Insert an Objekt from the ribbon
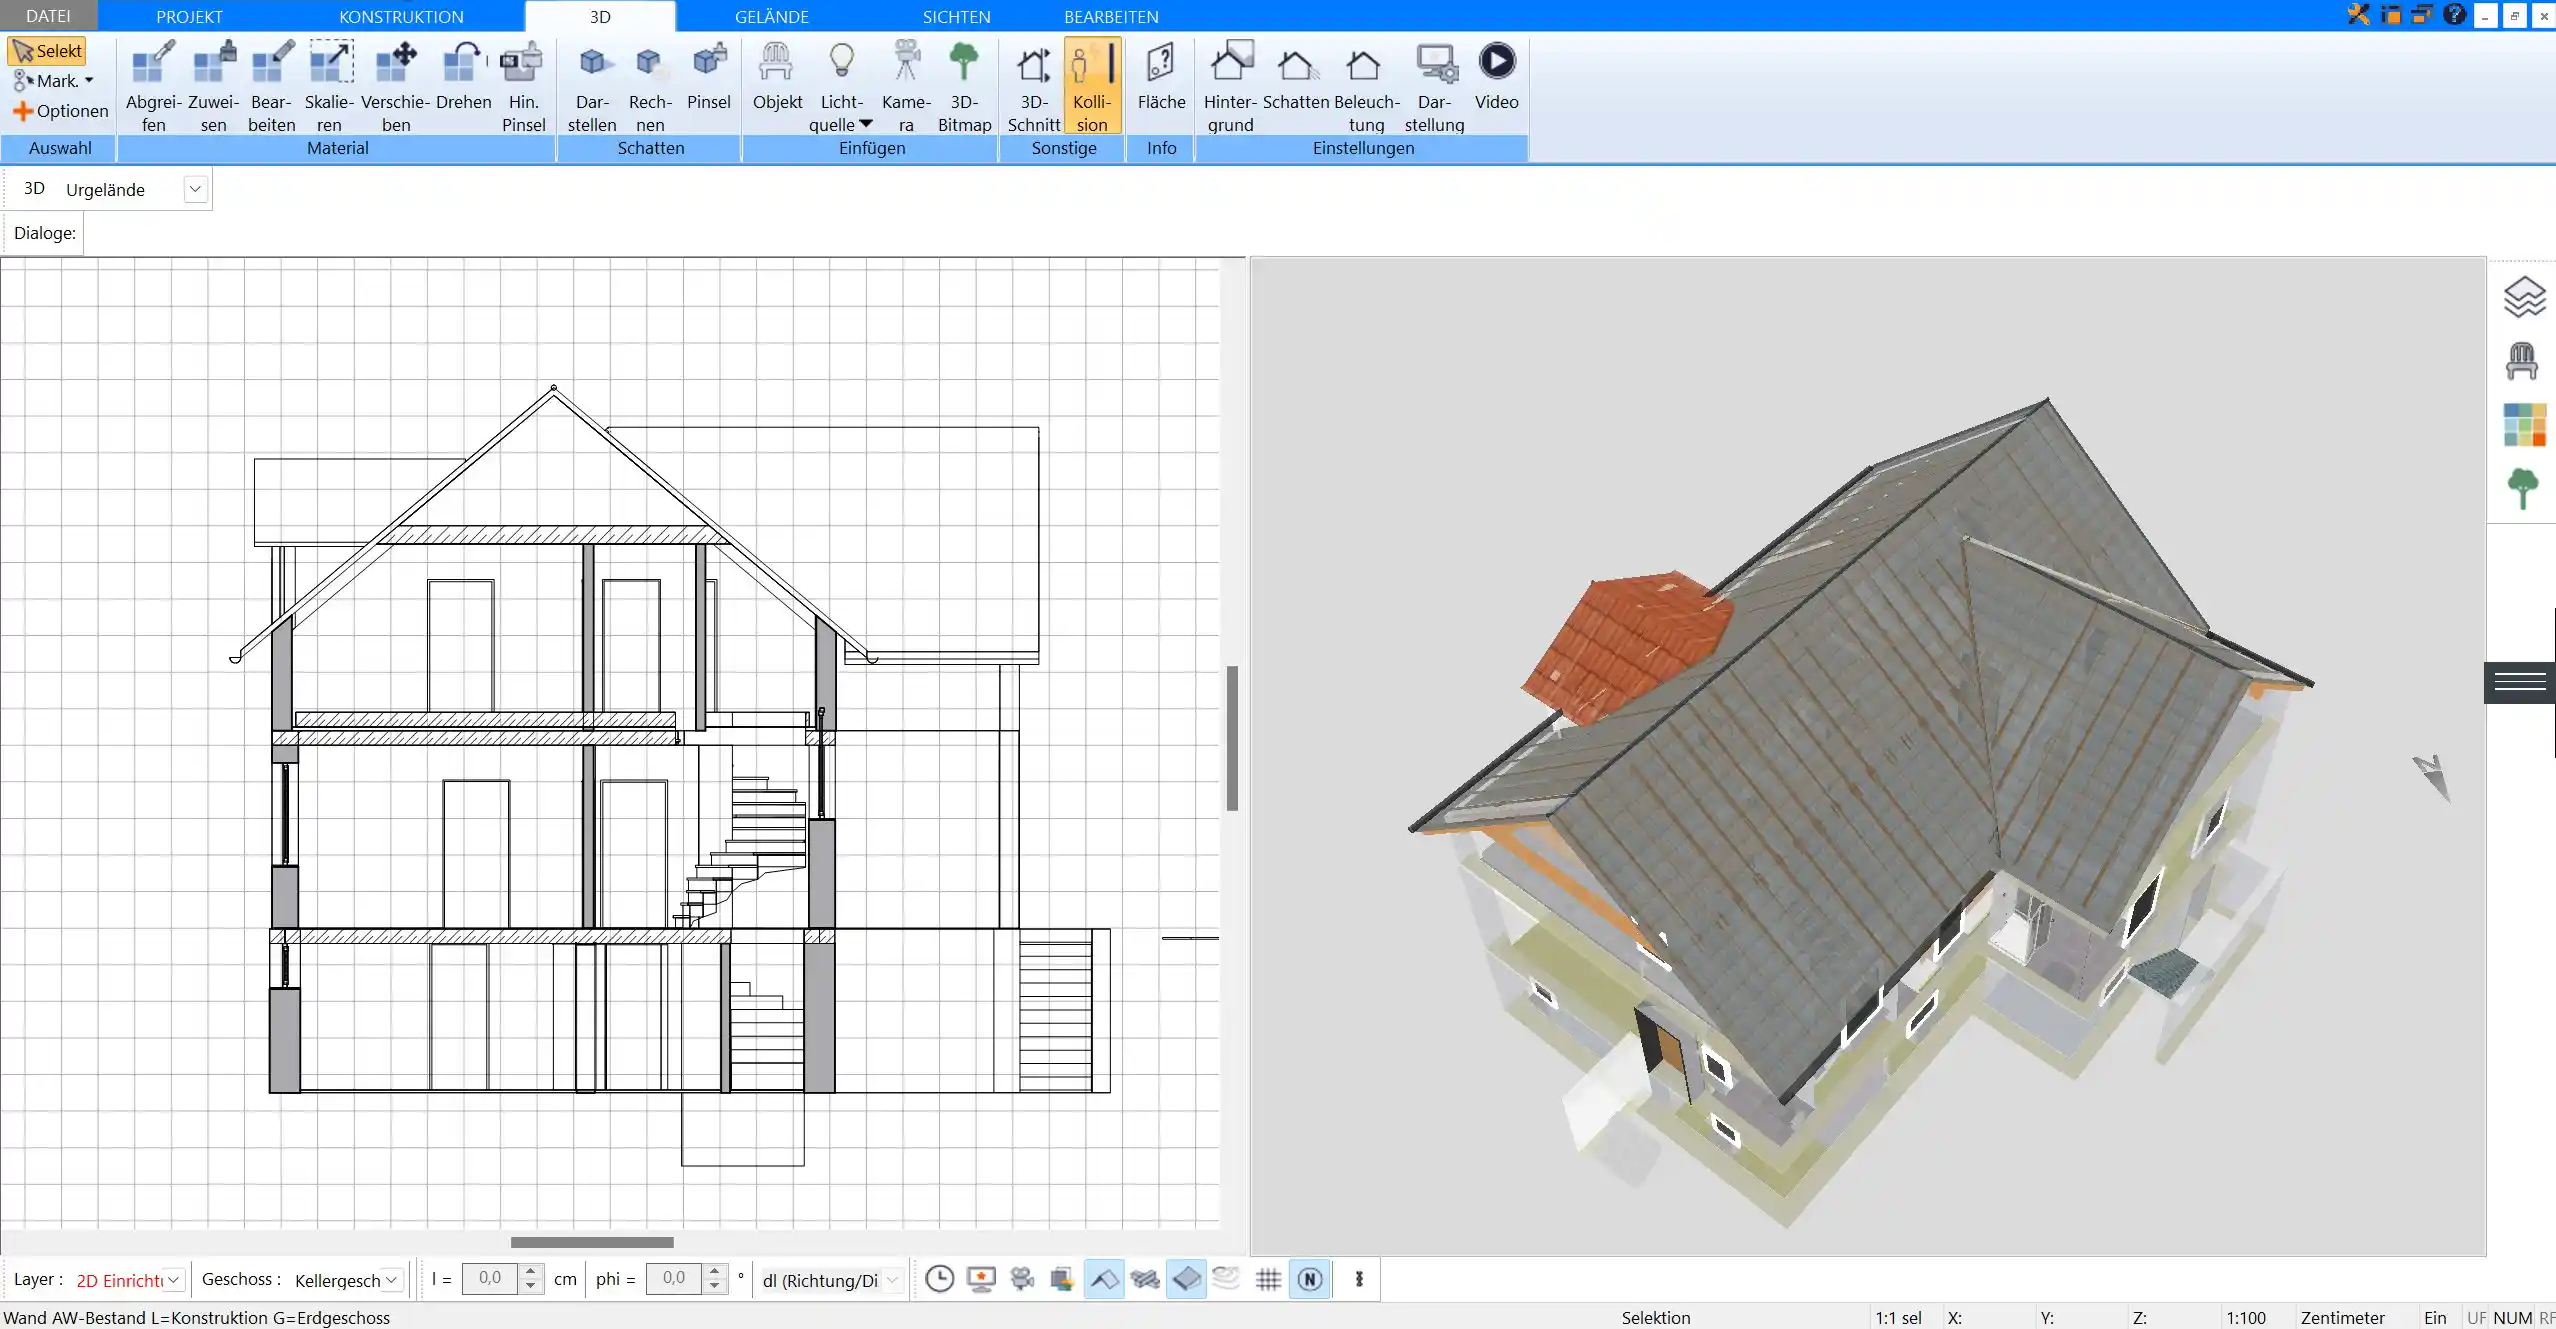 [777, 76]
